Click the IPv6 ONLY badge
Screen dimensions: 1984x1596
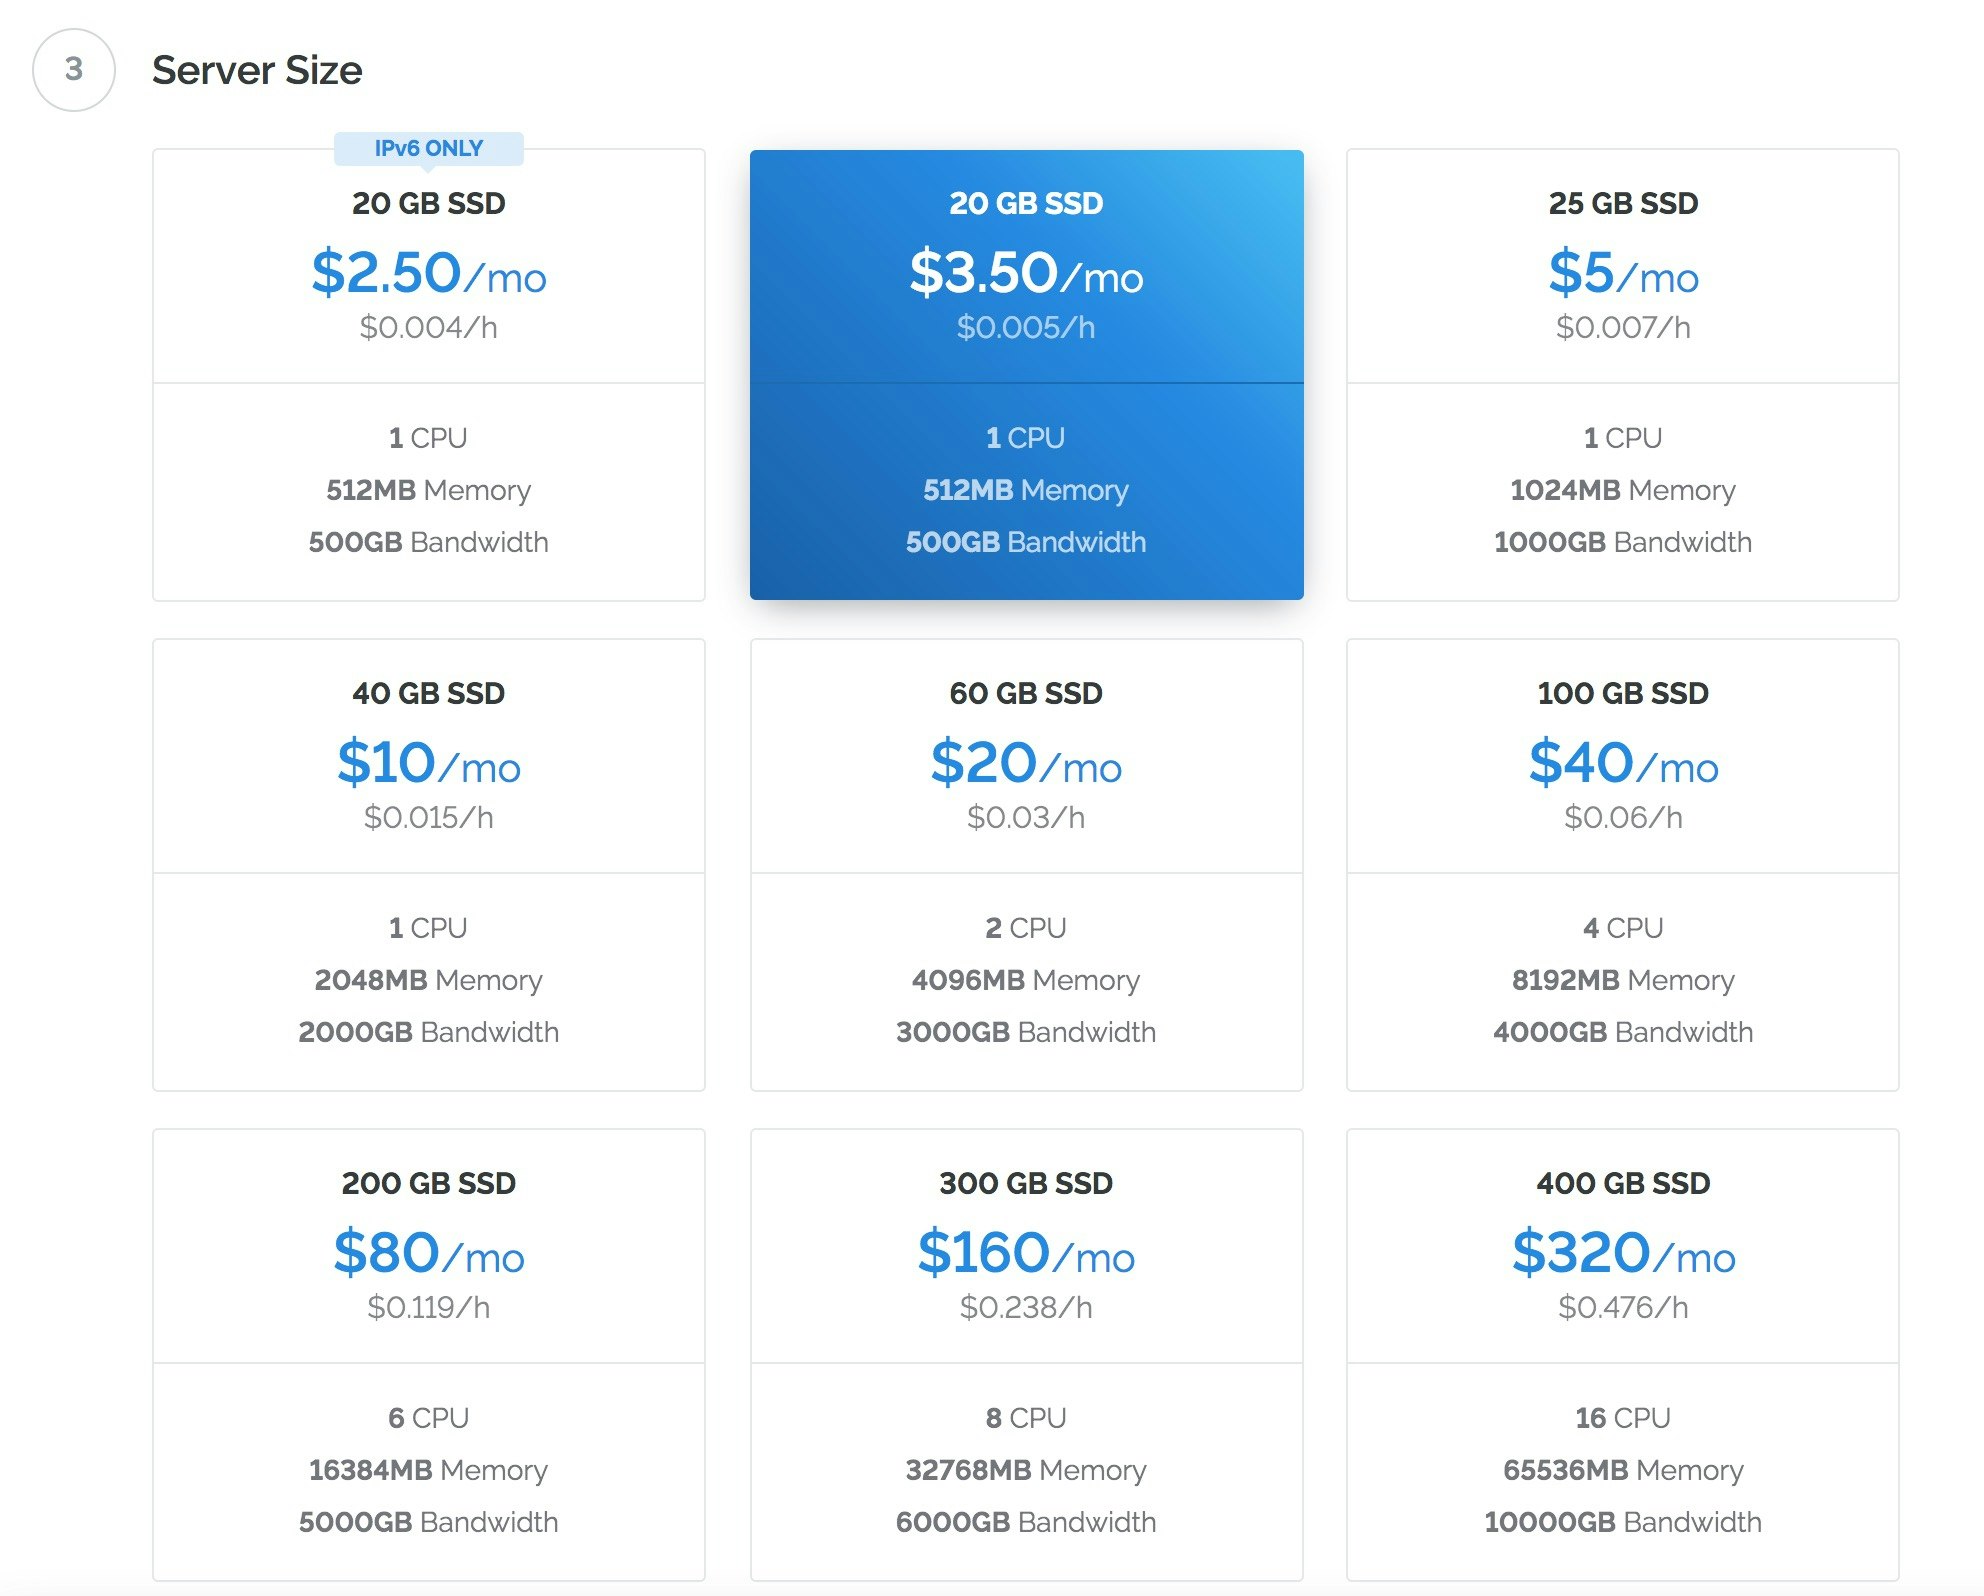click(x=428, y=148)
